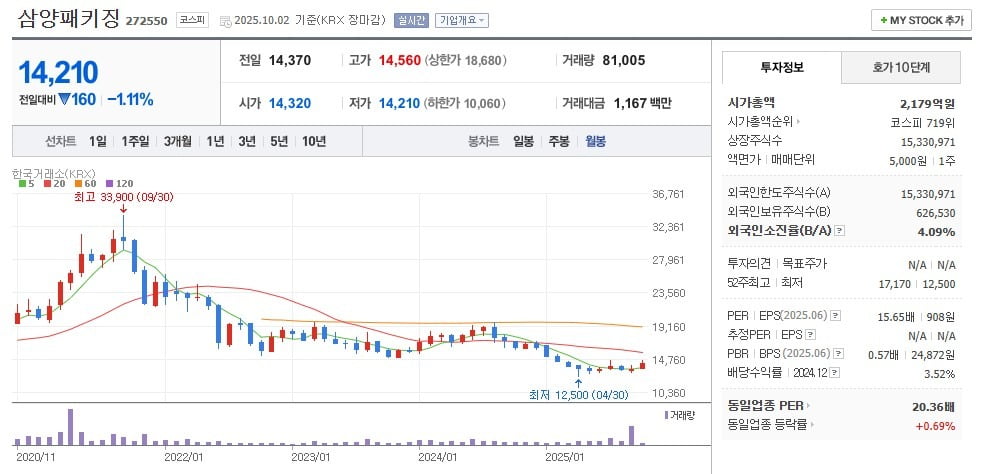Switch candle chart to 일봉
The width and height of the screenshot is (986, 474).
[523, 141]
